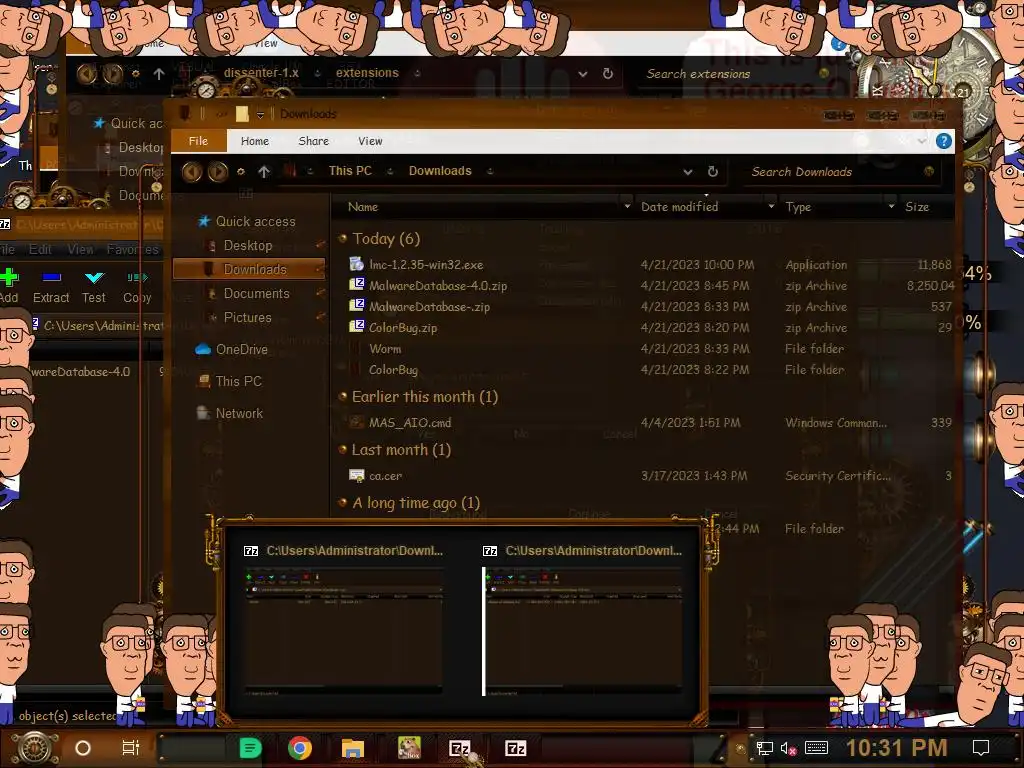Open This PC in navigation pane
The width and height of the screenshot is (1024, 768).
(238, 381)
